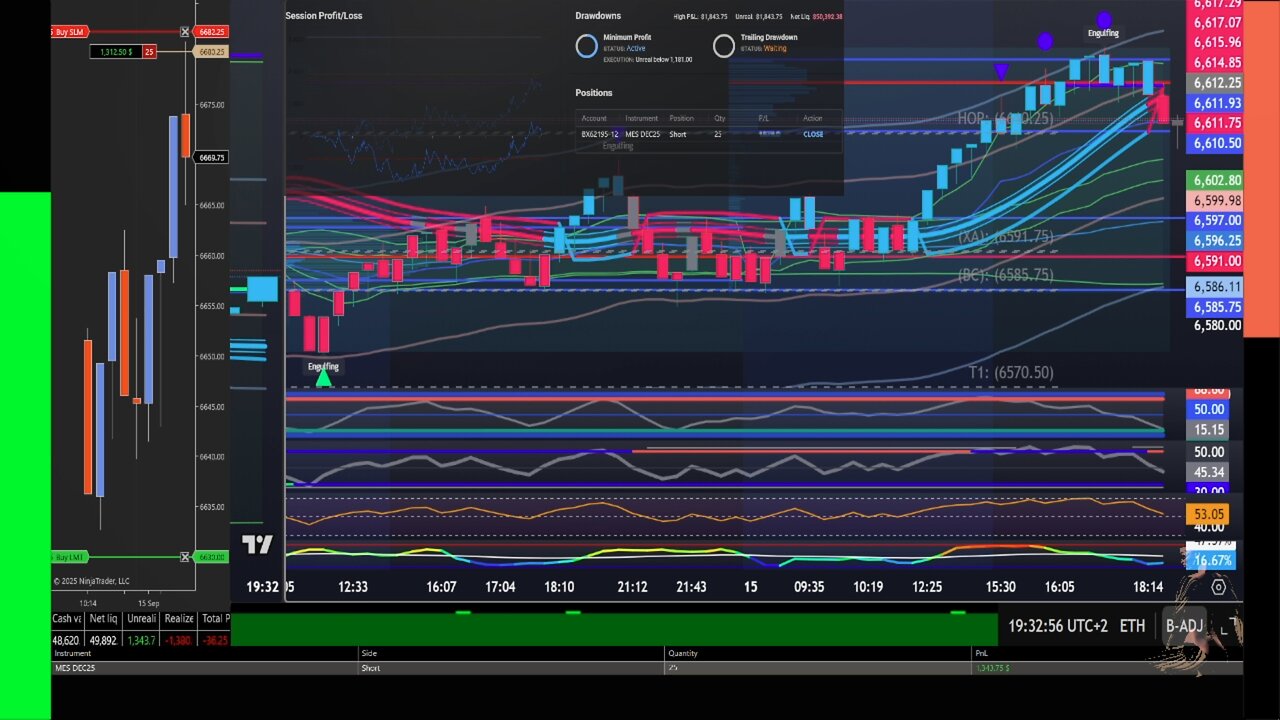Screen dimensions: 1280x720
Task: Click the Instrument column header in Positions panel
Action: (x=640, y=118)
